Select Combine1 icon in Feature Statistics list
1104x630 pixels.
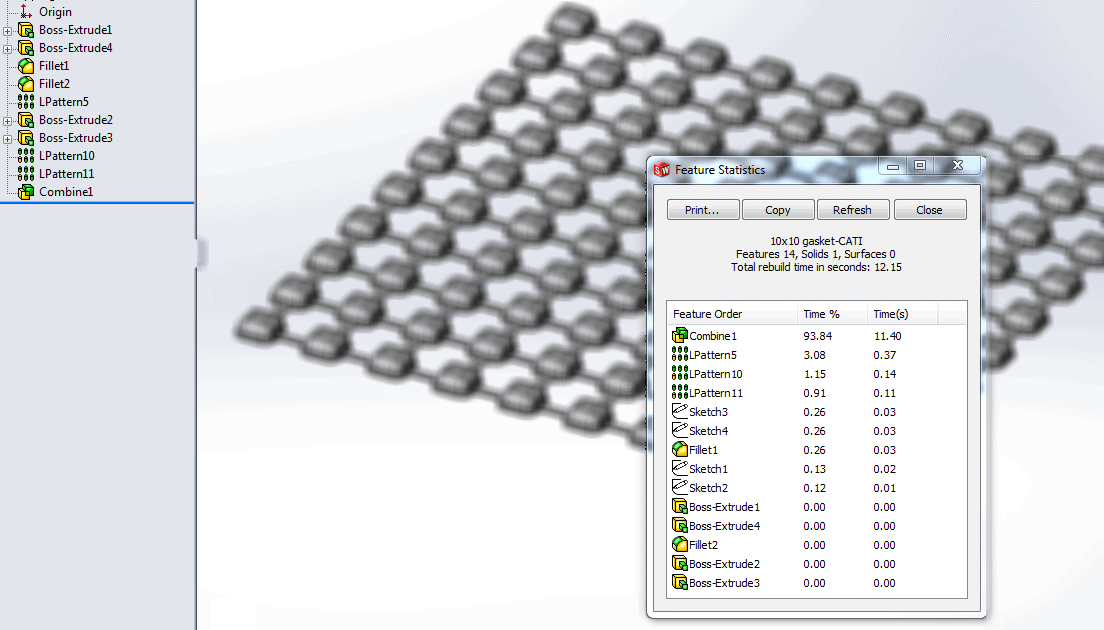[x=680, y=336]
